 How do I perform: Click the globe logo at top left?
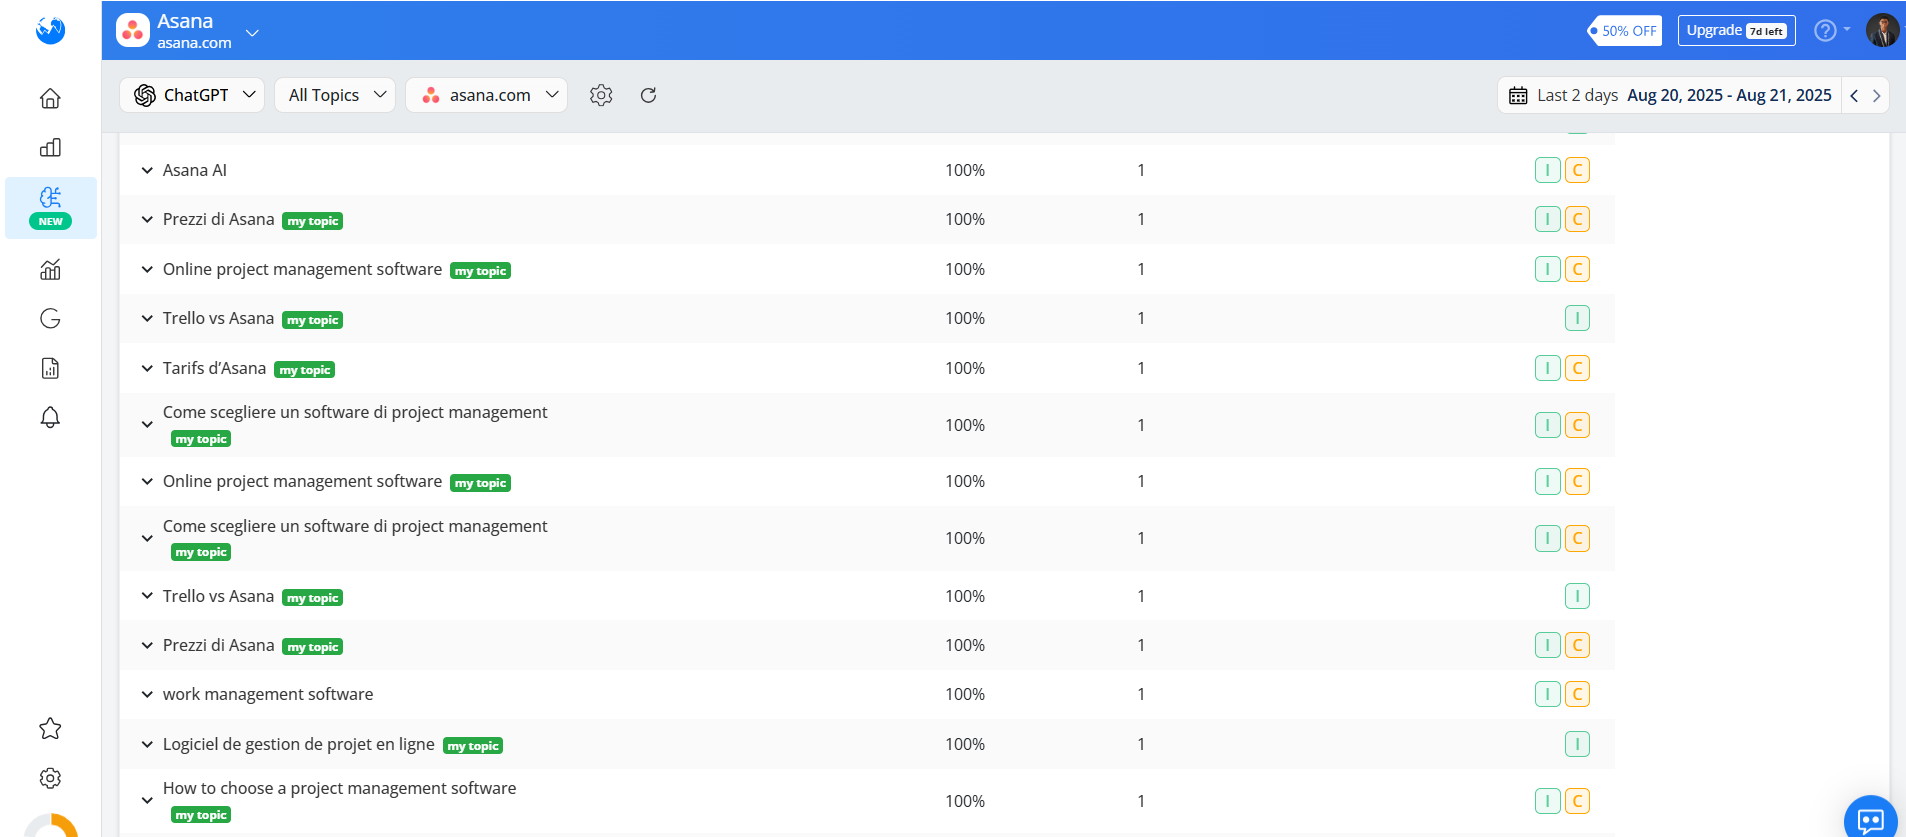(50, 30)
